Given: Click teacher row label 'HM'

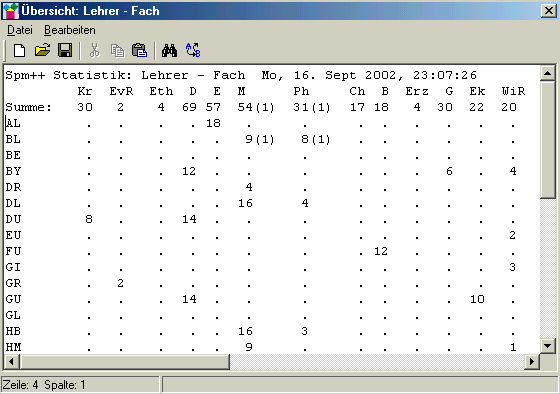Looking at the screenshot, I should click(13, 347).
